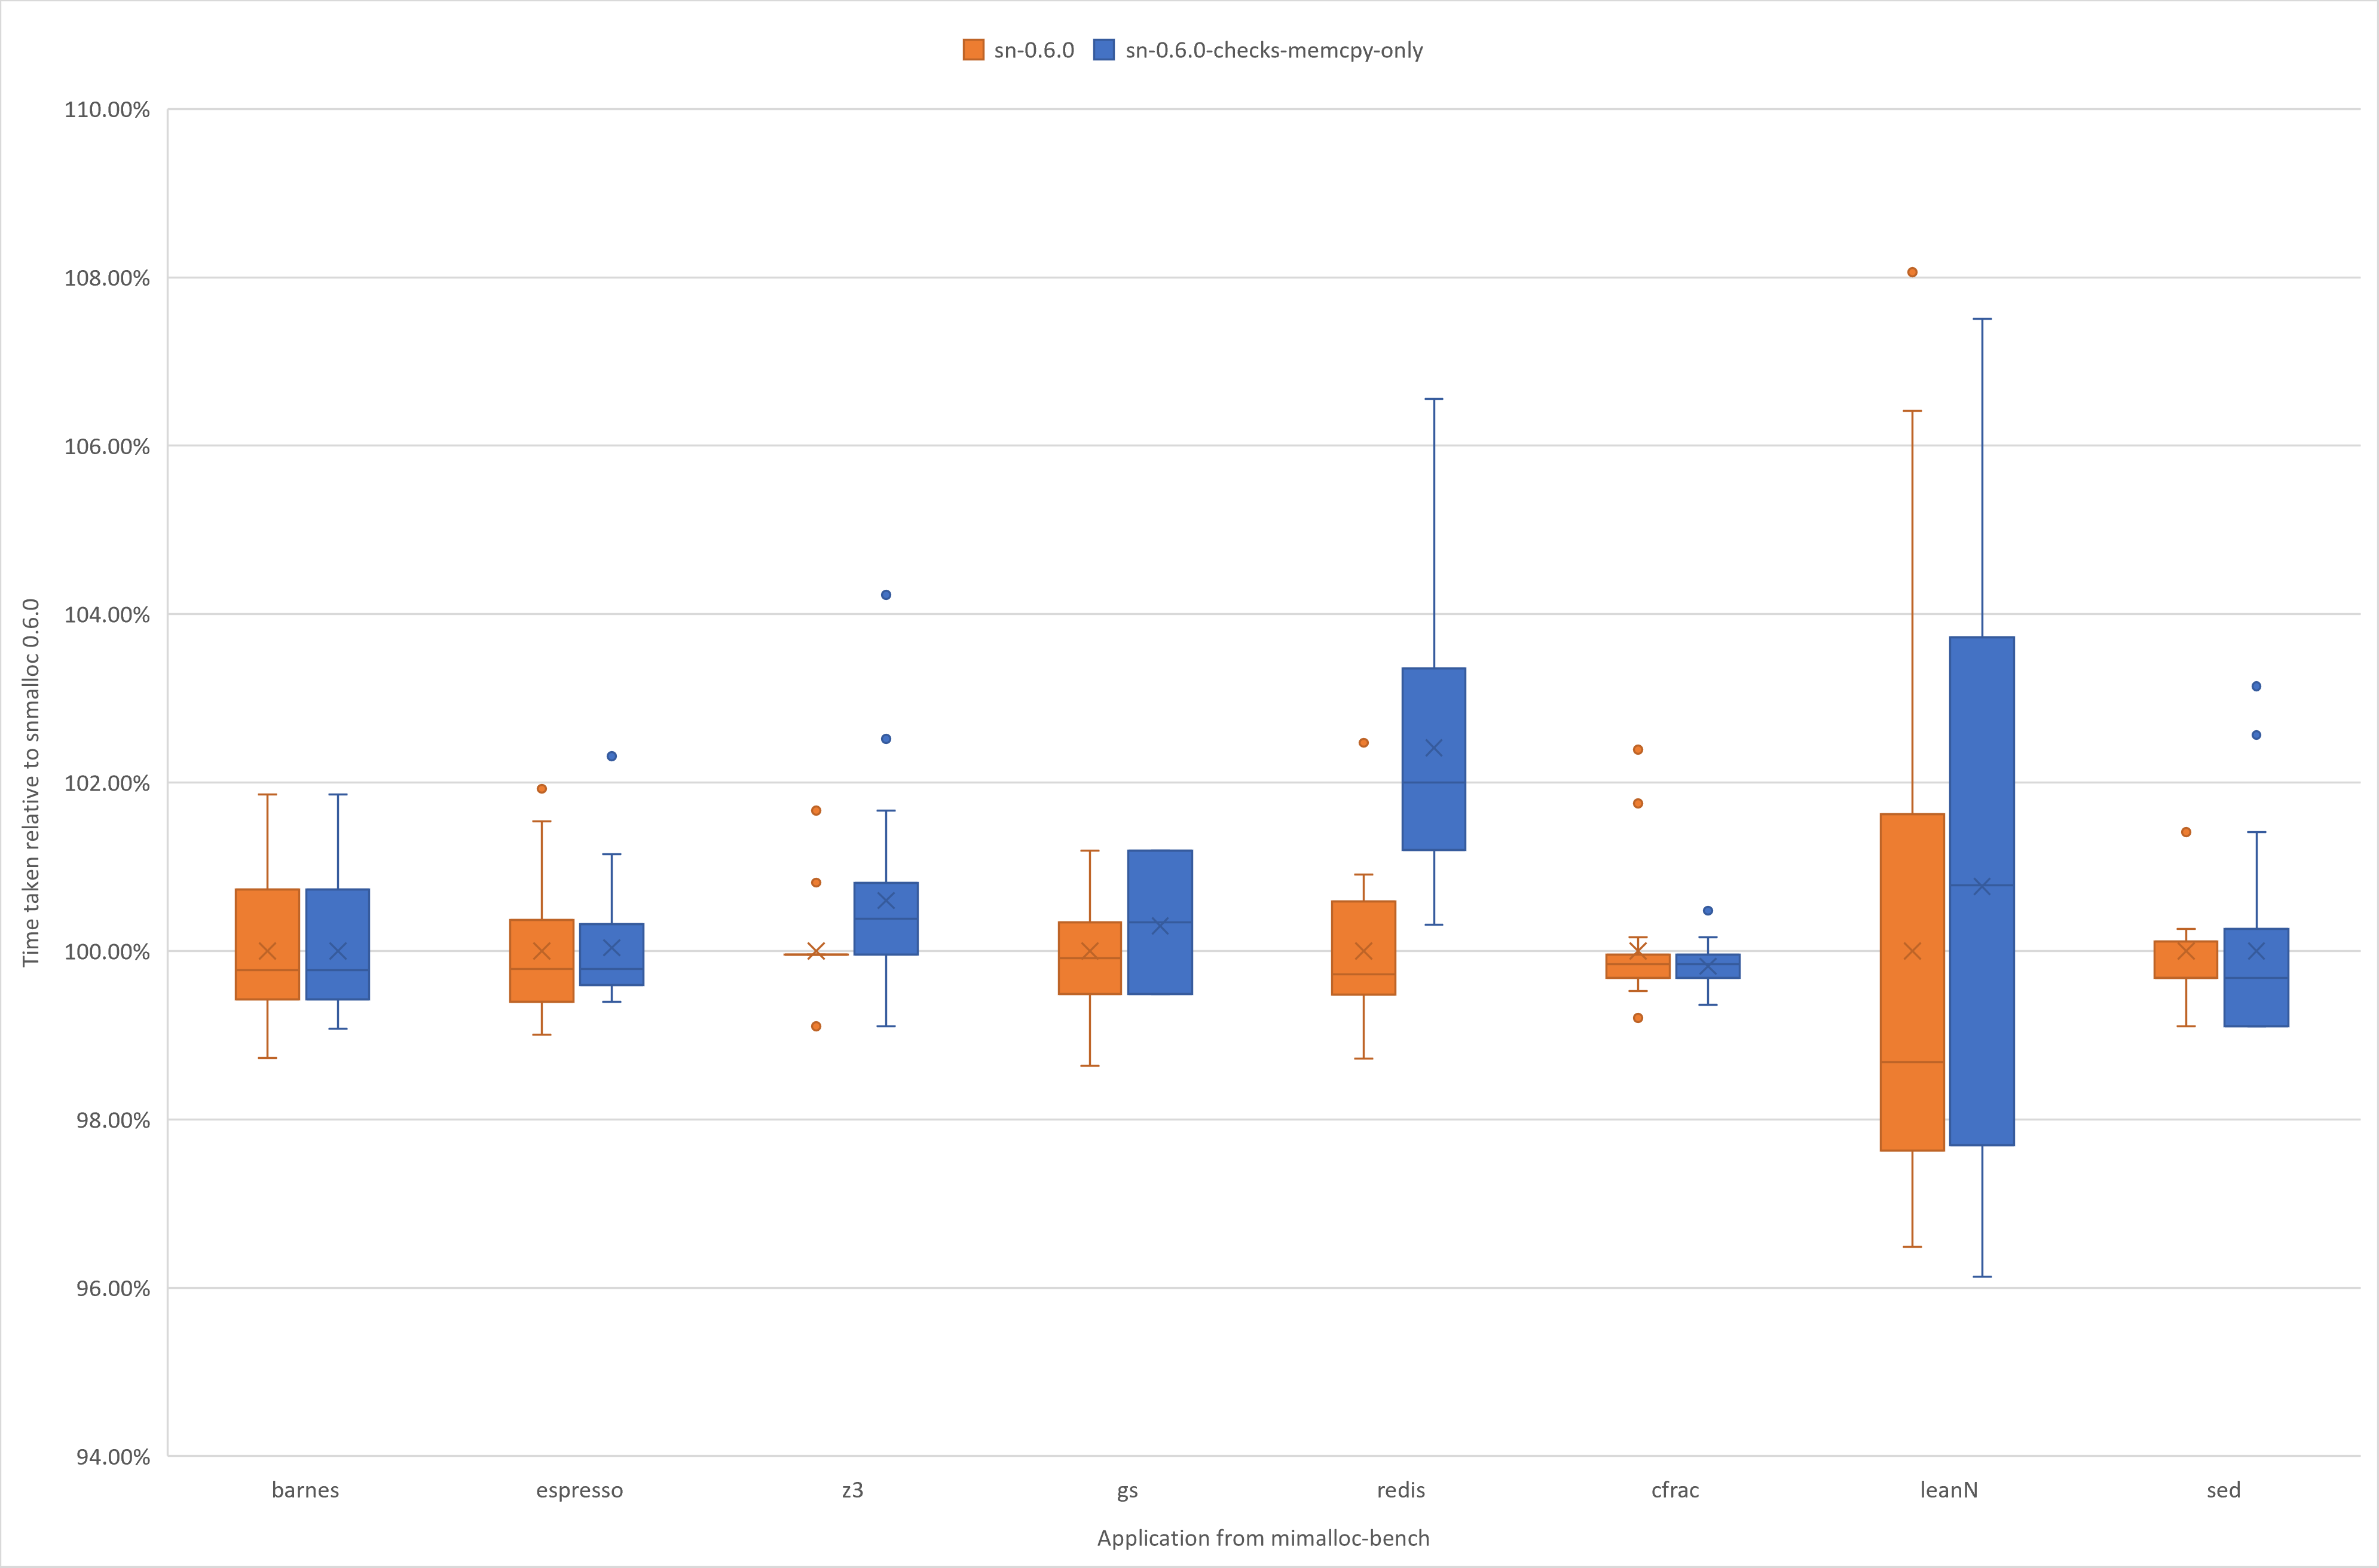Click the orange sed box
The height and width of the screenshot is (1568, 2379).
point(2186,960)
